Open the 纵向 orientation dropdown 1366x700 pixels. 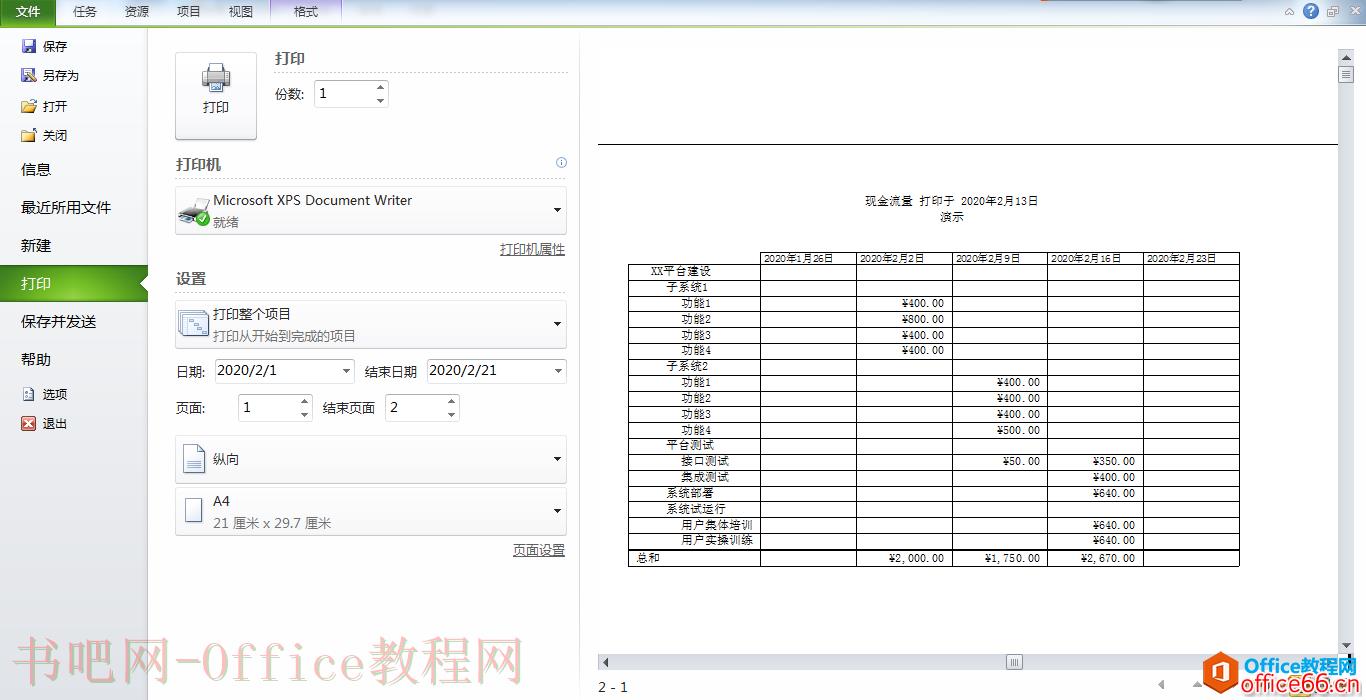[x=371, y=459]
